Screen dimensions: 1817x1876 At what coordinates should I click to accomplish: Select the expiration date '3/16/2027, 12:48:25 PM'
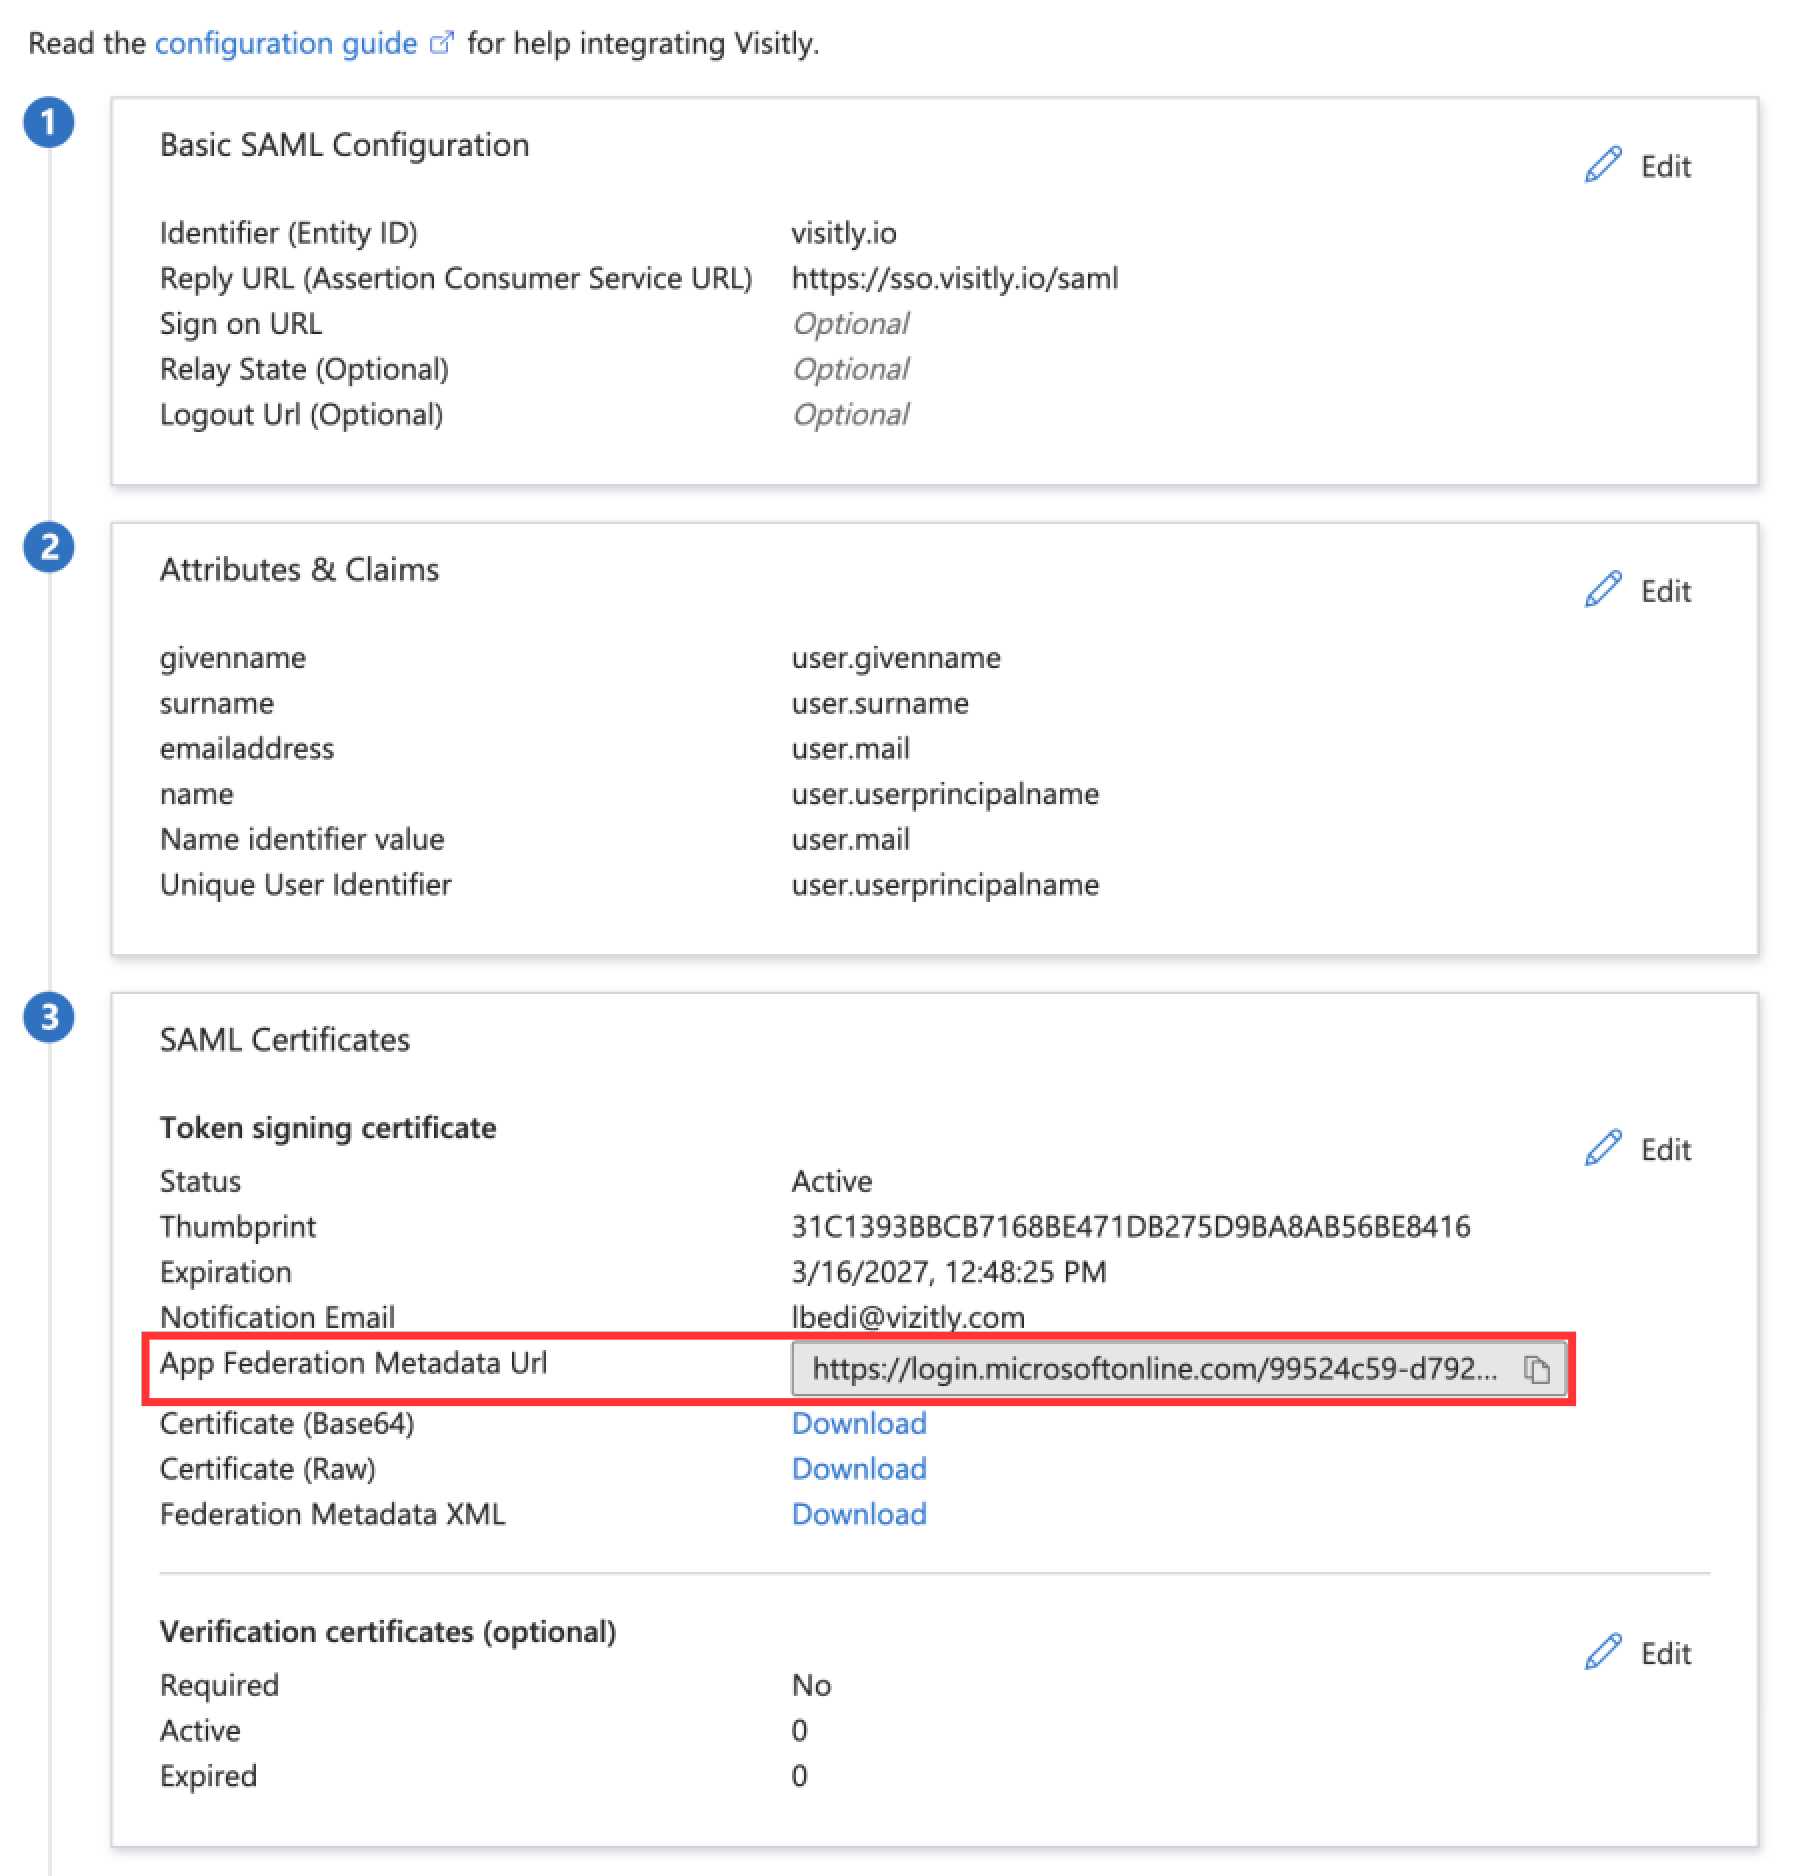point(949,1272)
